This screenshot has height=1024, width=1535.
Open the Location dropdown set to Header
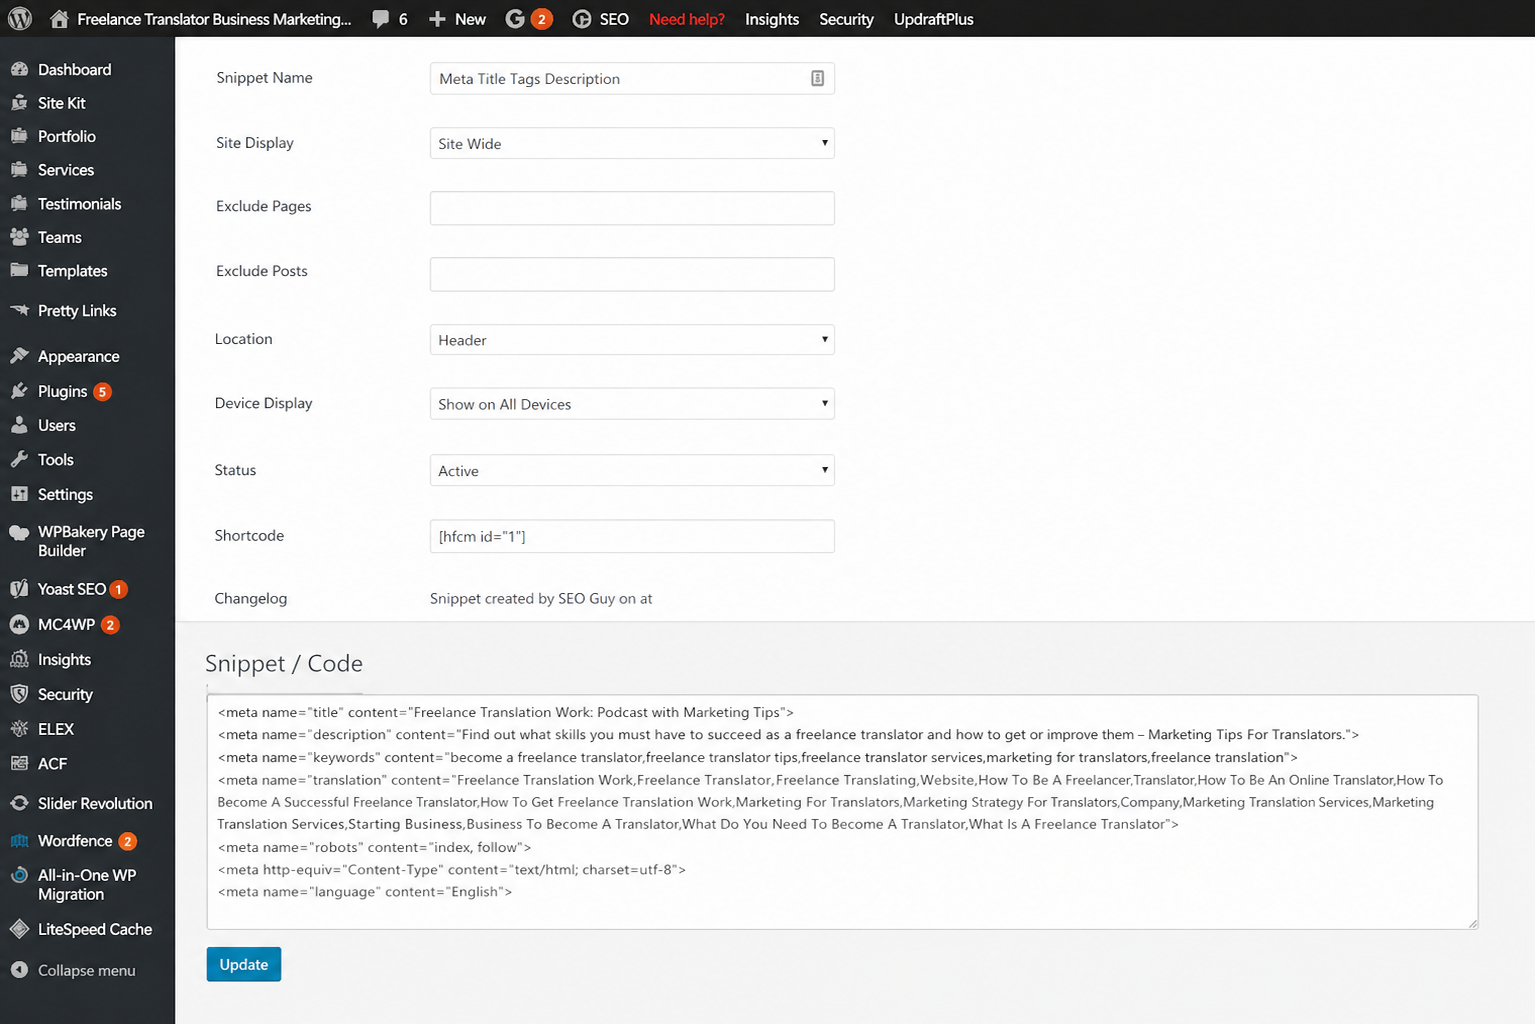pyautogui.click(x=632, y=339)
